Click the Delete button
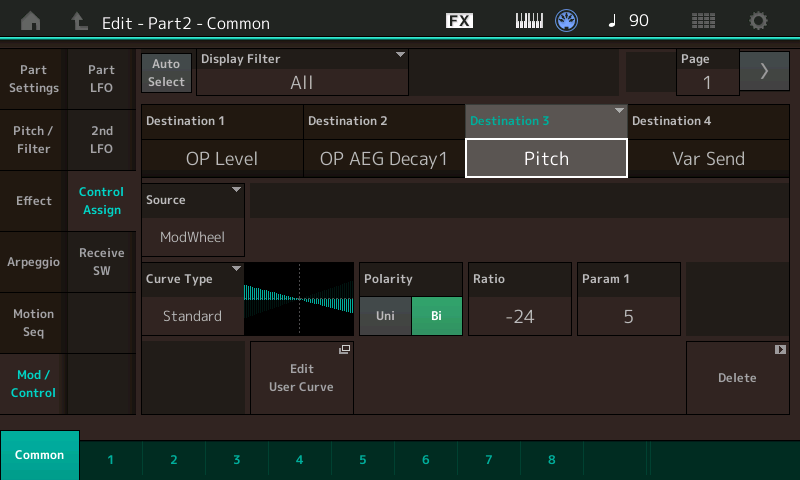This screenshot has height=480, width=800. 737,377
